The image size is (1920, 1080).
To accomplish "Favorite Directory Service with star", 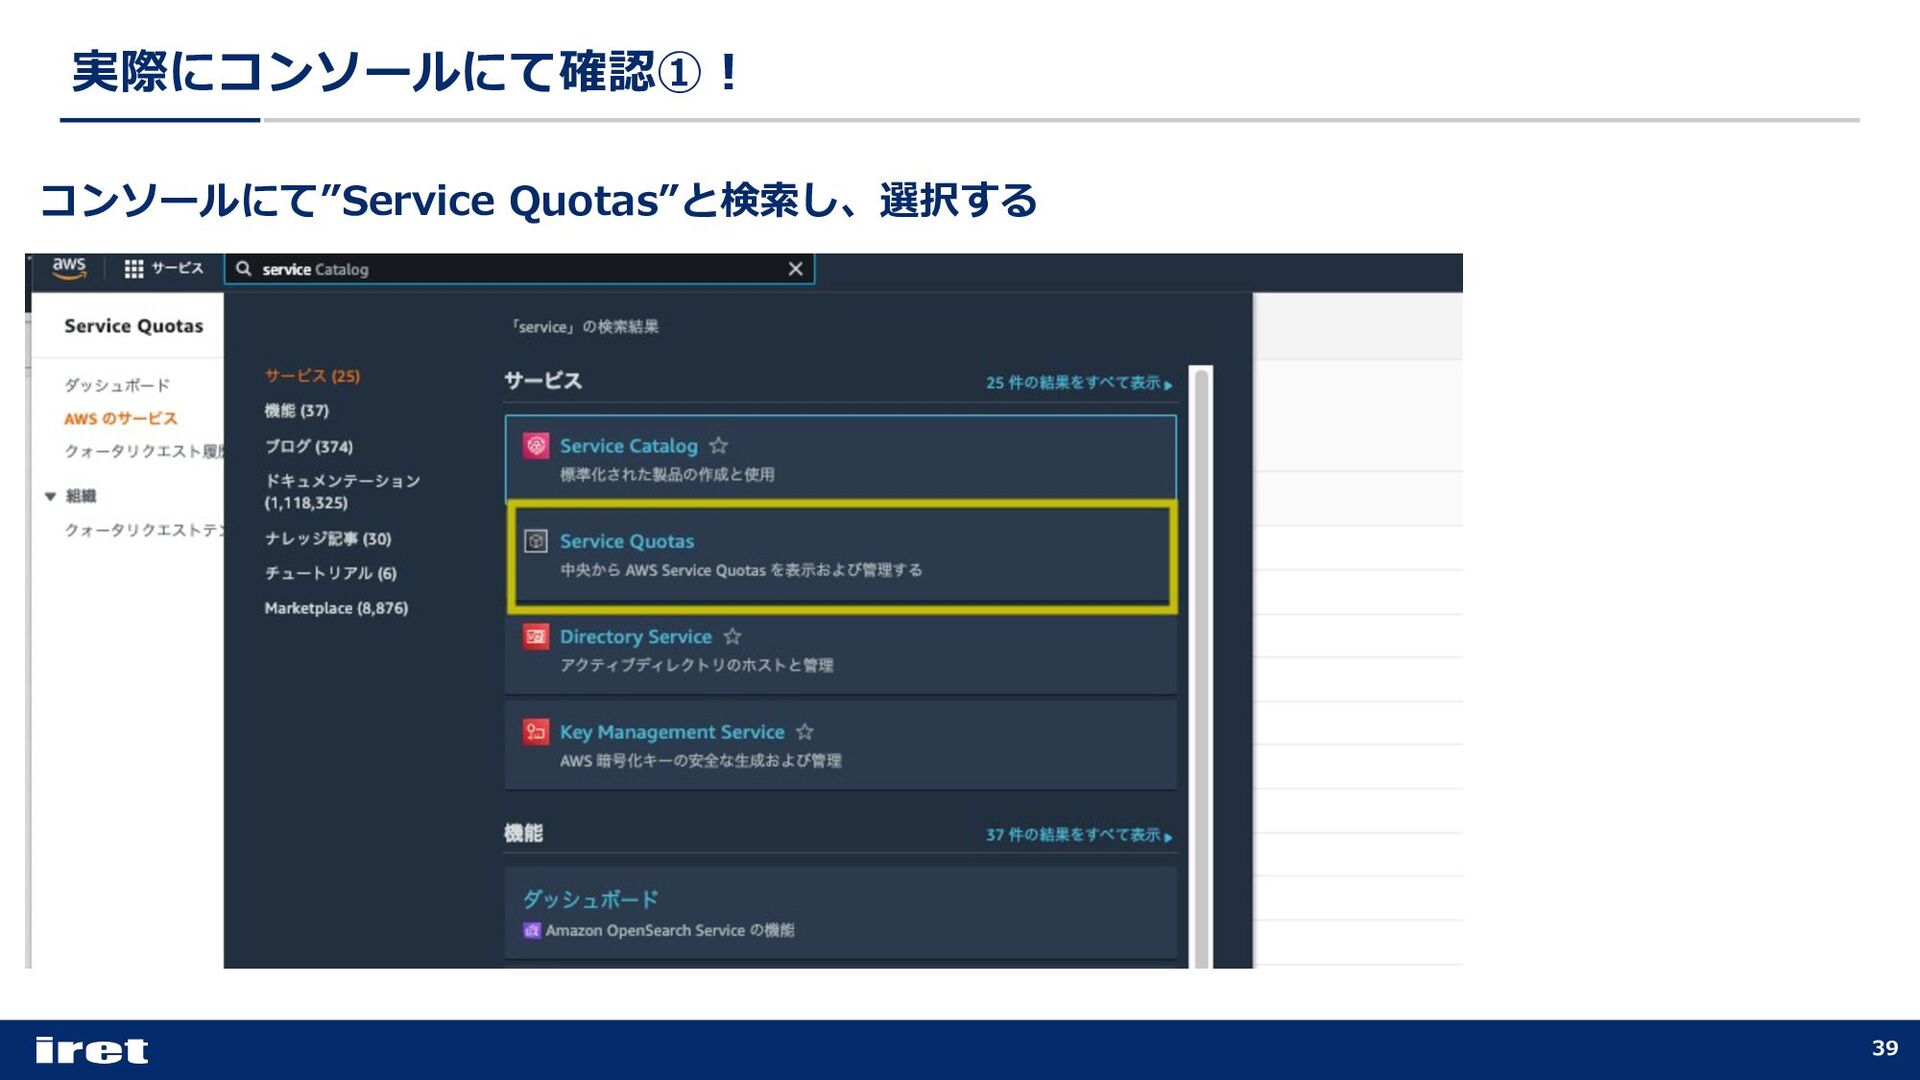I will [x=733, y=636].
